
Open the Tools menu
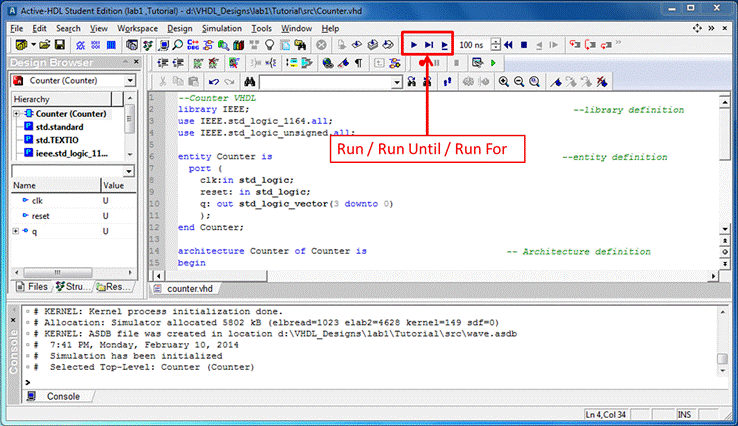pyautogui.click(x=261, y=29)
